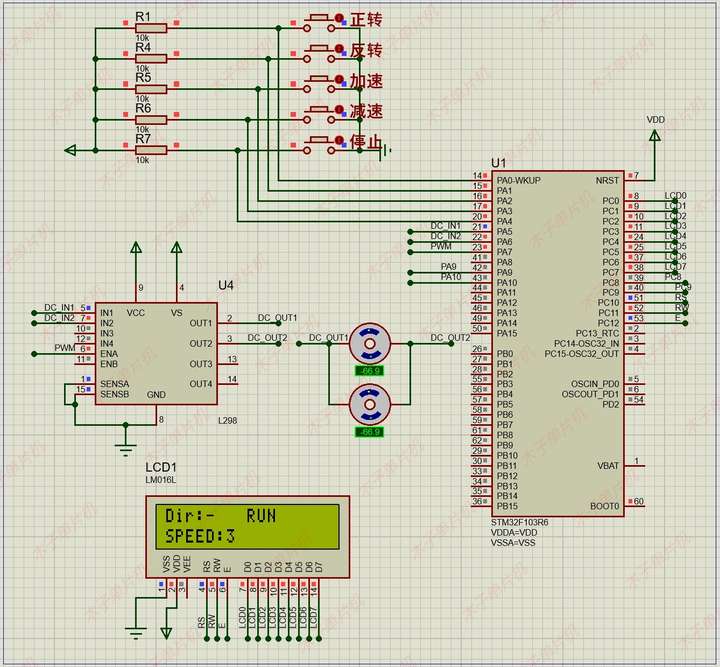Activate the 减速 push button's red actuator
The image size is (720, 667).
pos(339,110)
